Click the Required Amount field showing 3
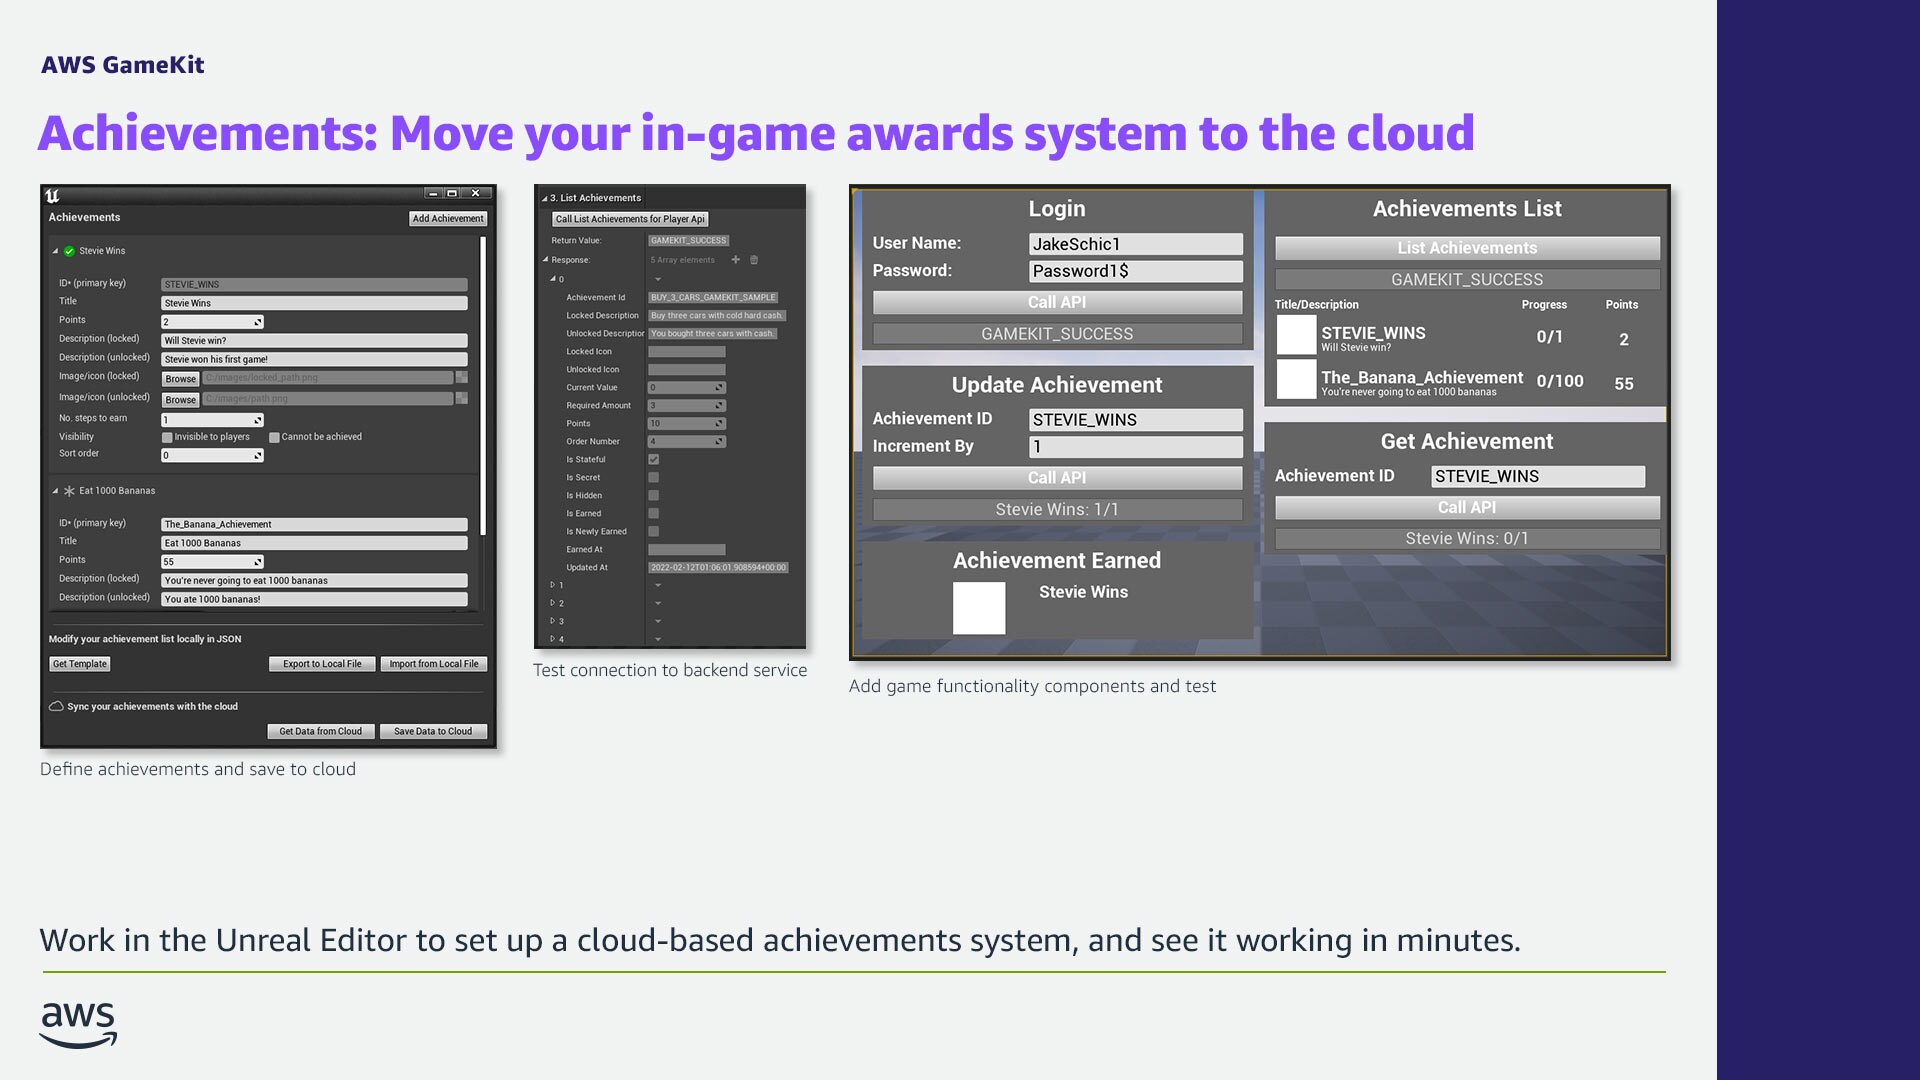The width and height of the screenshot is (1920, 1080). pos(686,406)
